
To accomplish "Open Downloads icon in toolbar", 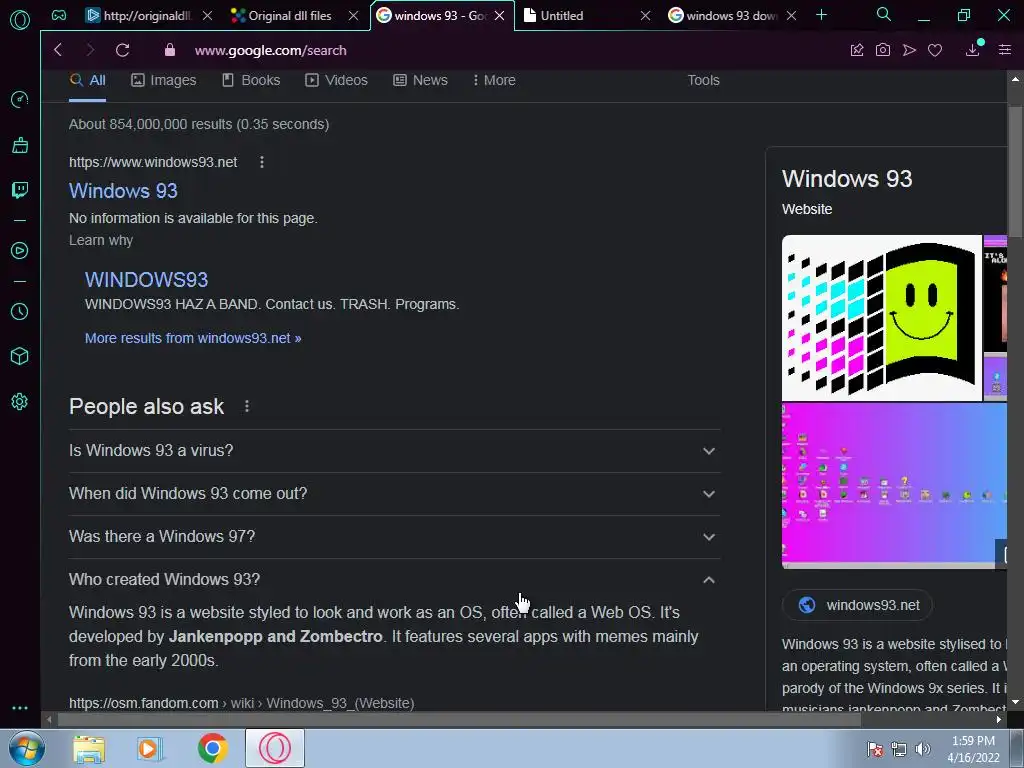I will 972,50.
